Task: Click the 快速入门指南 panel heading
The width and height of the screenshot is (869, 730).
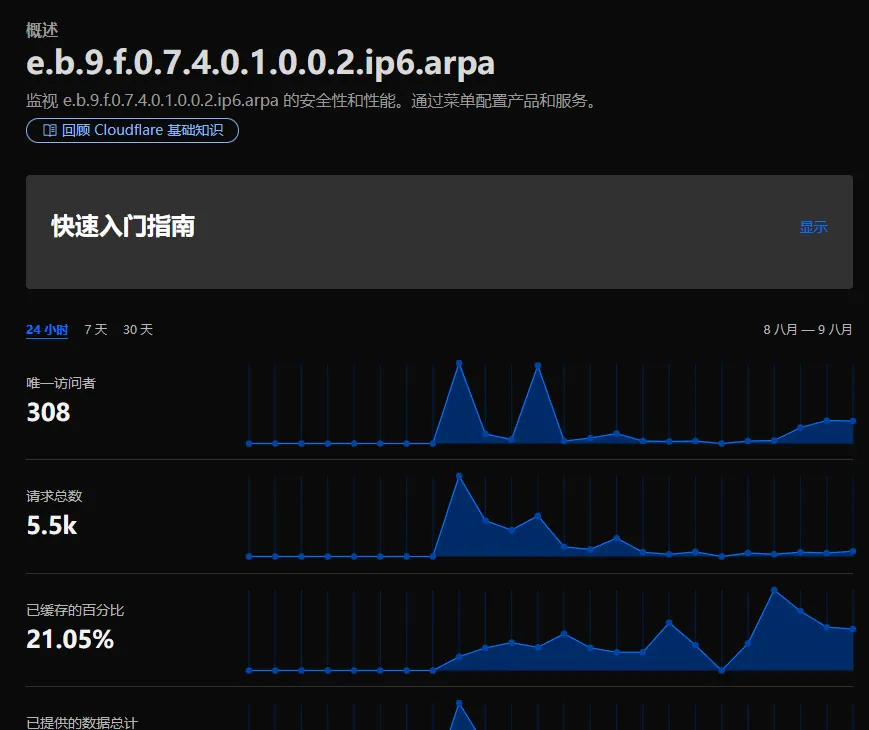Action: tap(123, 227)
